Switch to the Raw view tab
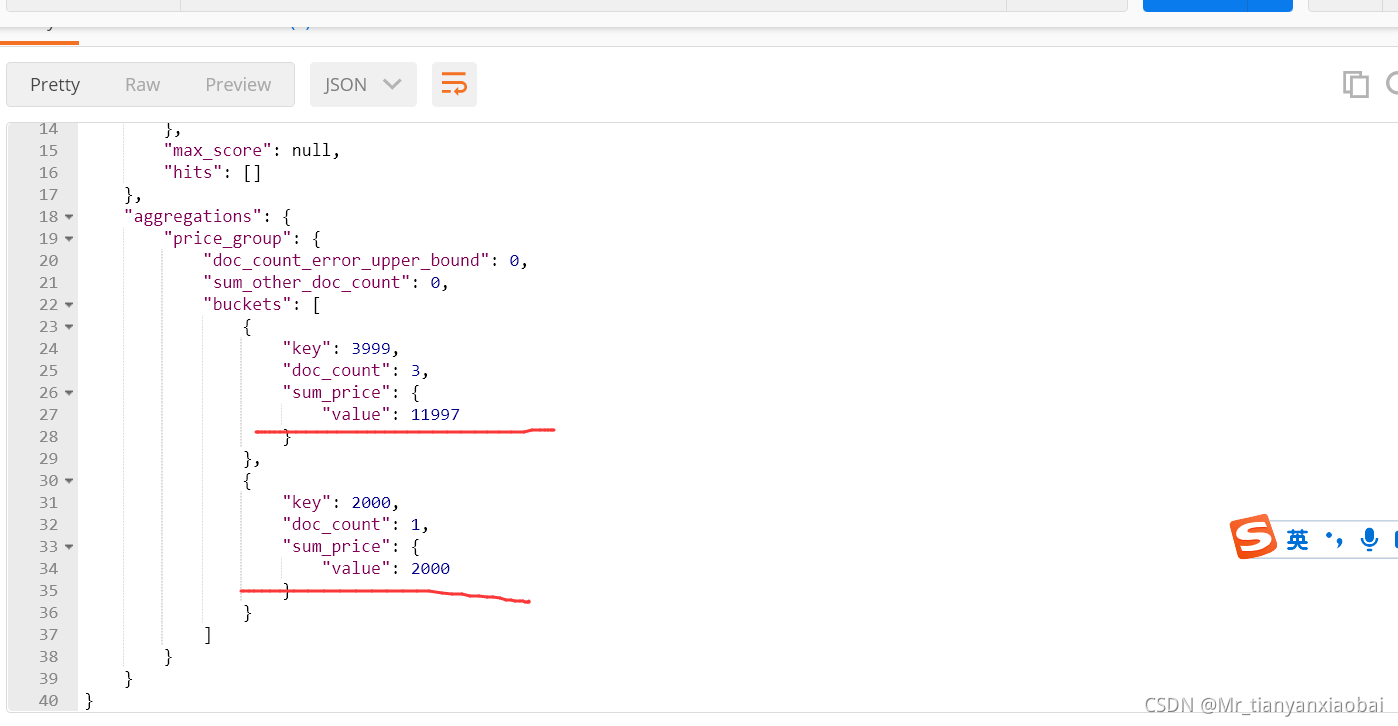This screenshot has width=1398, height=726. point(142,85)
